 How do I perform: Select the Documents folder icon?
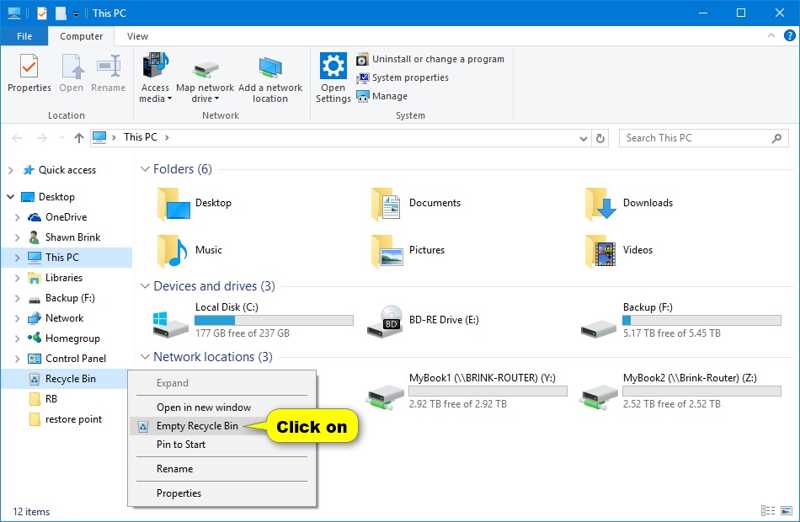click(x=387, y=204)
